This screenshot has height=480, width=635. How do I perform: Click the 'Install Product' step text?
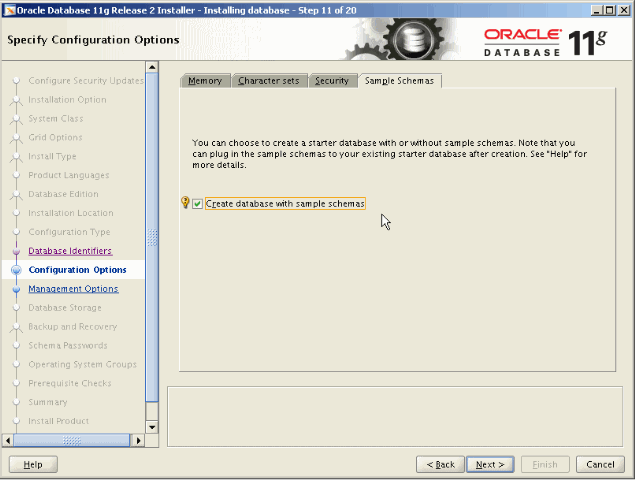pos(58,421)
